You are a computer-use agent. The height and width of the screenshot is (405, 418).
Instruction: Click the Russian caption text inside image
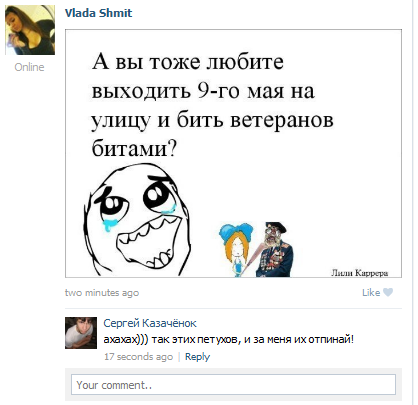pyautogui.click(x=212, y=104)
